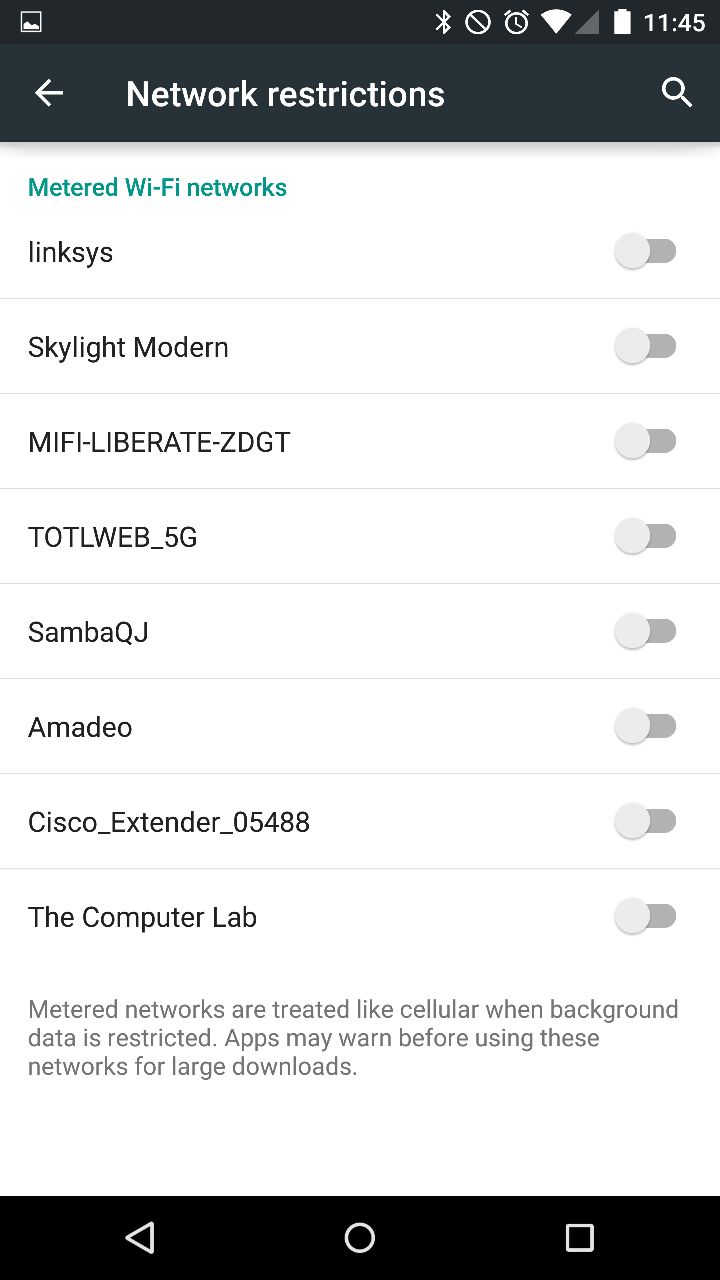
Task: Tap the back arrow icon
Action: [49, 94]
